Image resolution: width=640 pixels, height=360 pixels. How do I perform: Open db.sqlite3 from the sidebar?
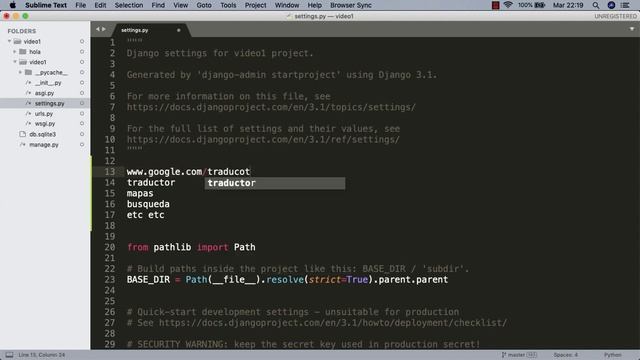point(42,134)
